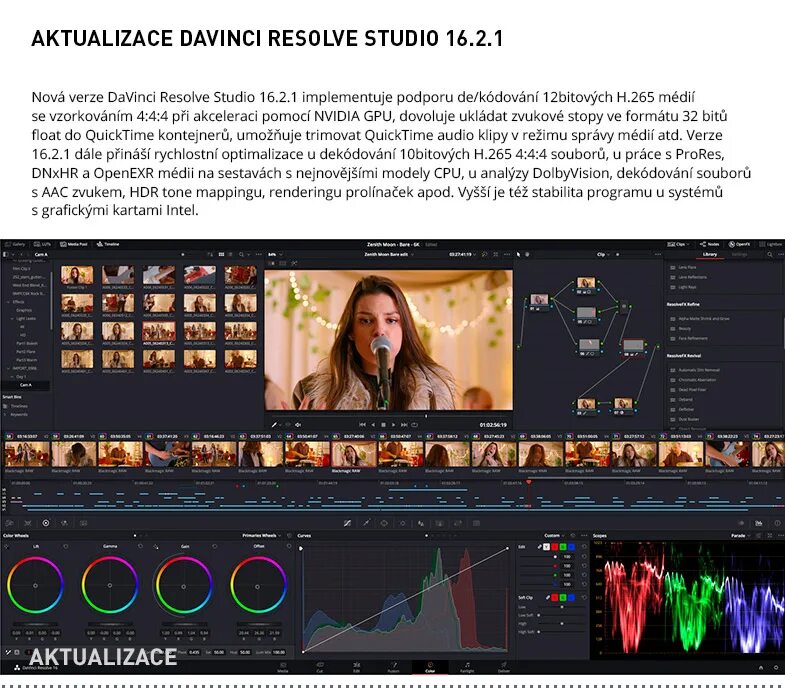Click the play reverse button
This screenshot has width=785, height=688.
[x=373, y=425]
